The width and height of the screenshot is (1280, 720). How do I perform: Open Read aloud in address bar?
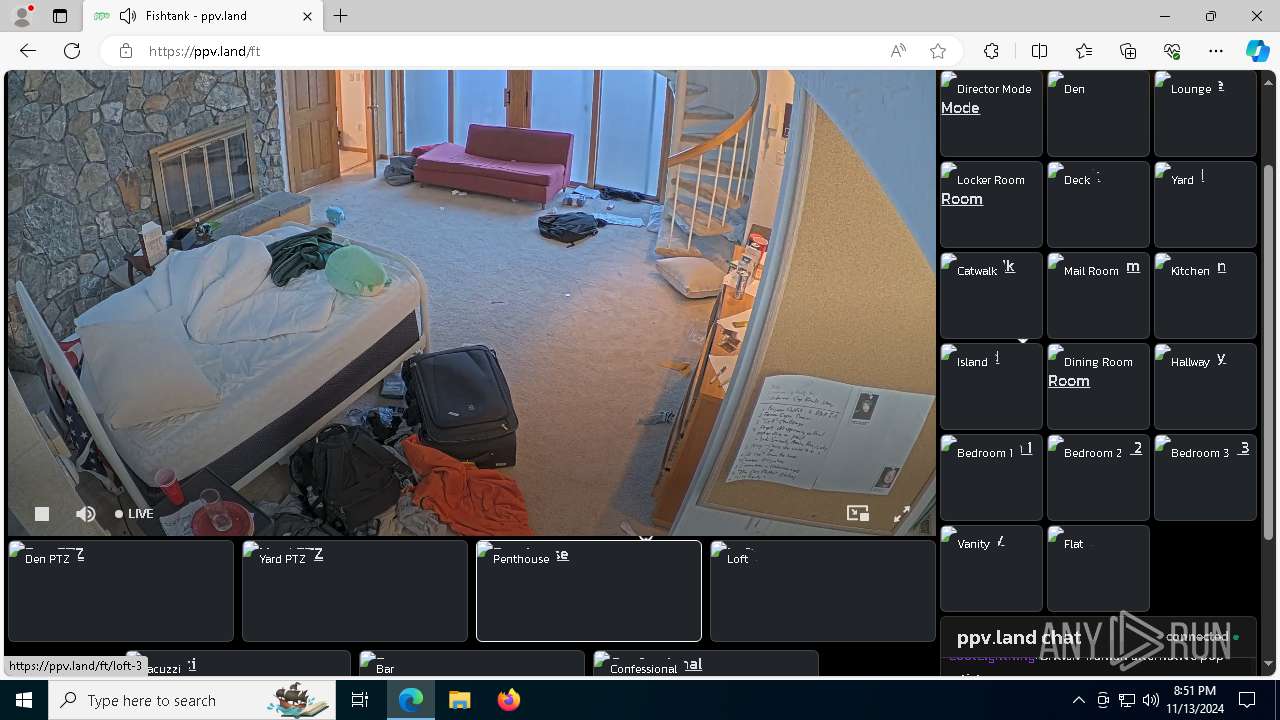pos(898,51)
